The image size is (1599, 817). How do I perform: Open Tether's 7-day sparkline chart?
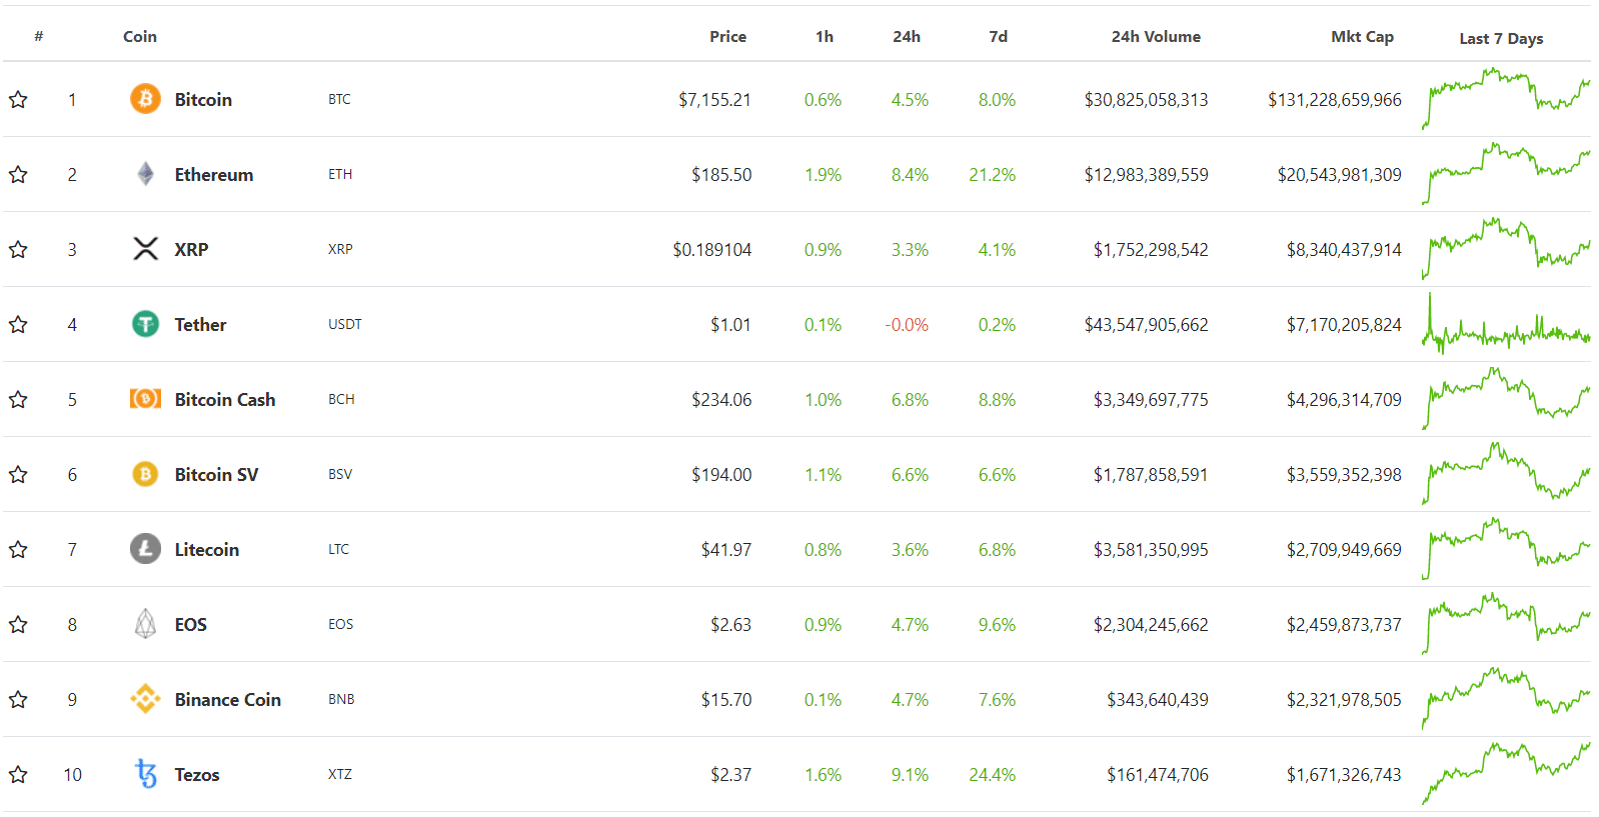click(1506, 324)
